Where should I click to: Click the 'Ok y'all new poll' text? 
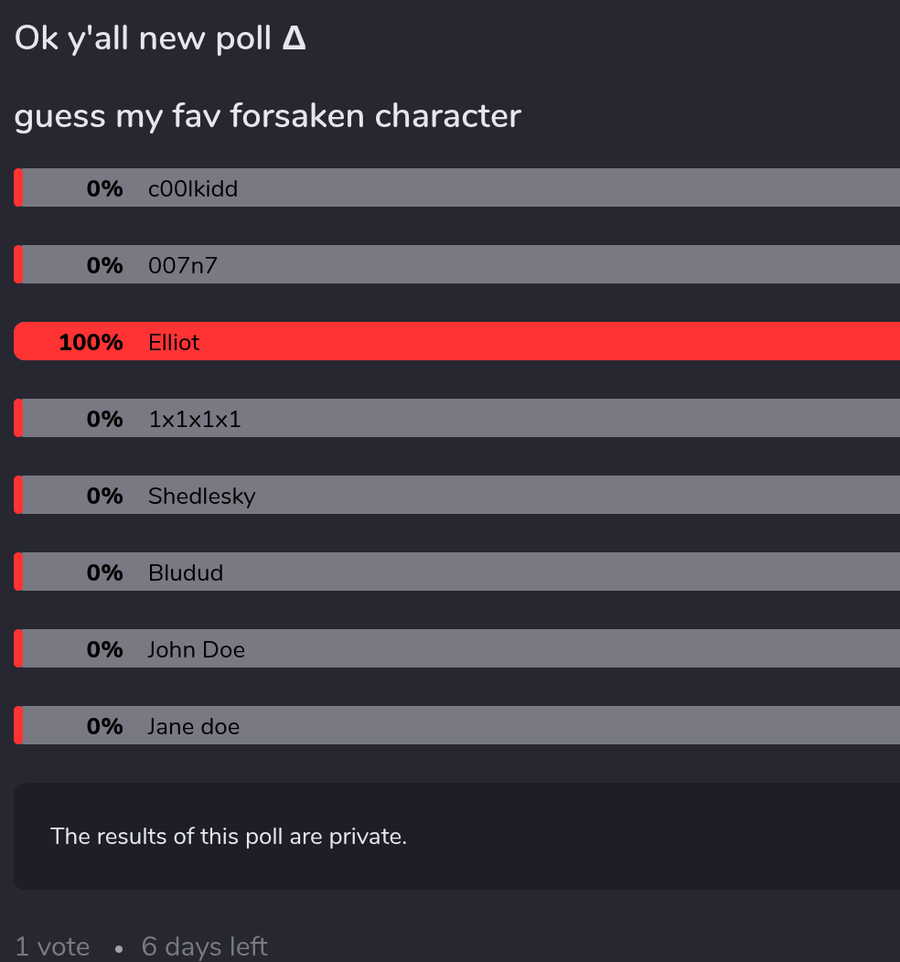click(142, 39)
